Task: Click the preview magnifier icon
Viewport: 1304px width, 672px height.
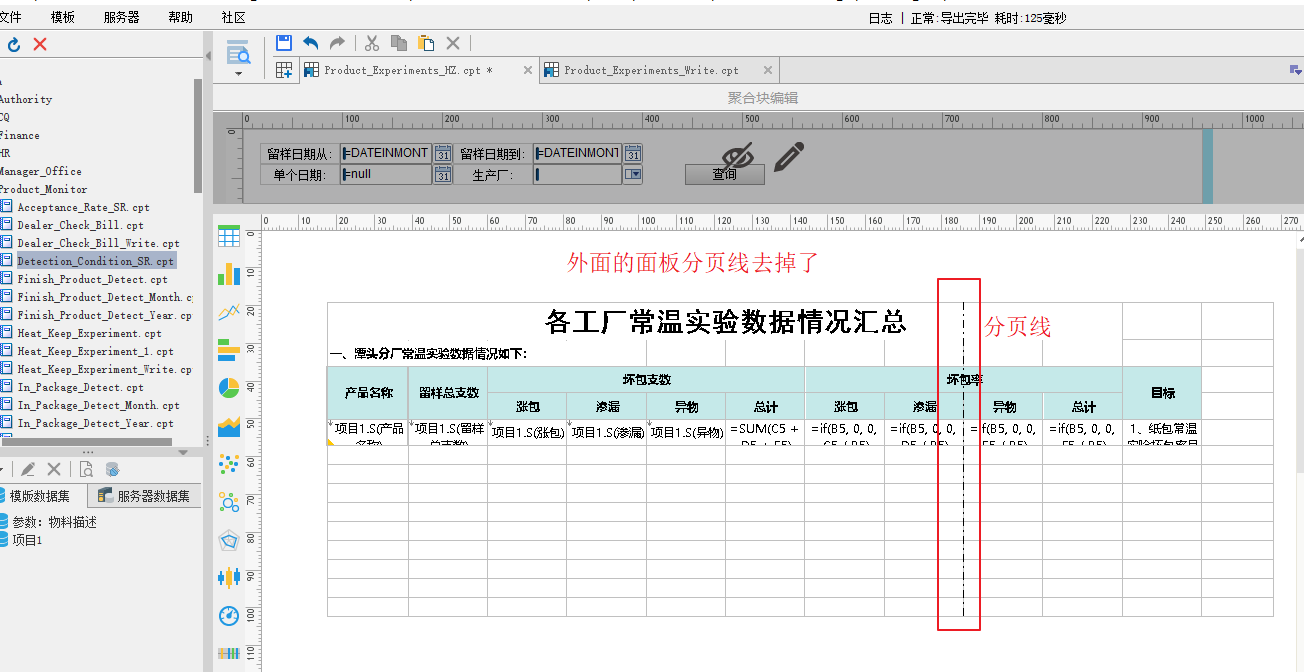Action: coord(238,53)
